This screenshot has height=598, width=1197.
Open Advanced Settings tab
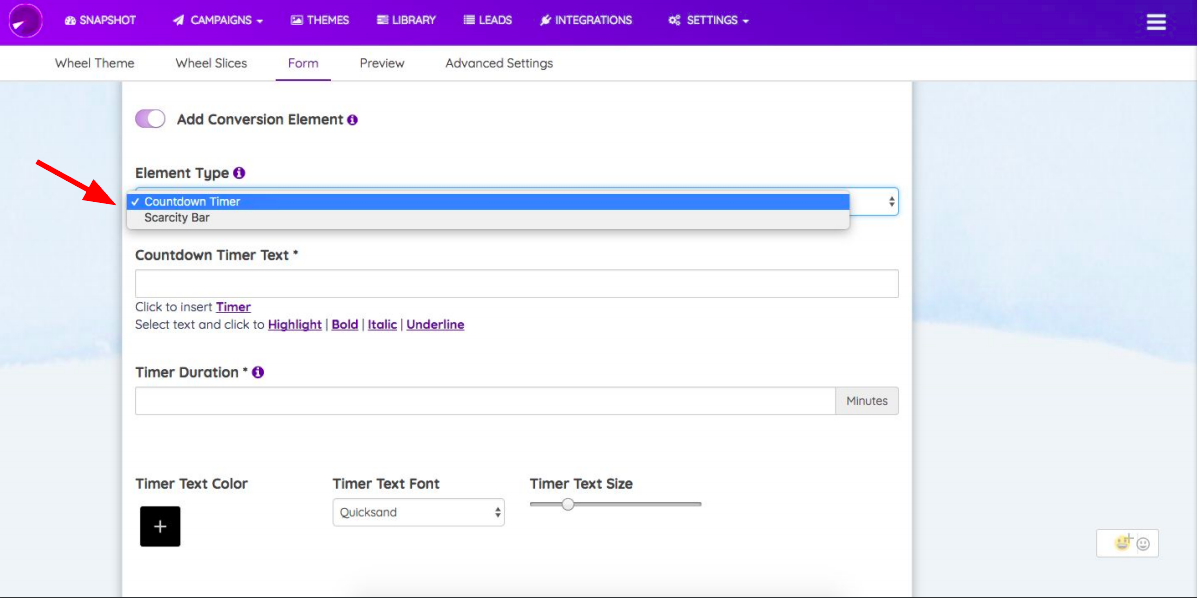pos(499,63)
